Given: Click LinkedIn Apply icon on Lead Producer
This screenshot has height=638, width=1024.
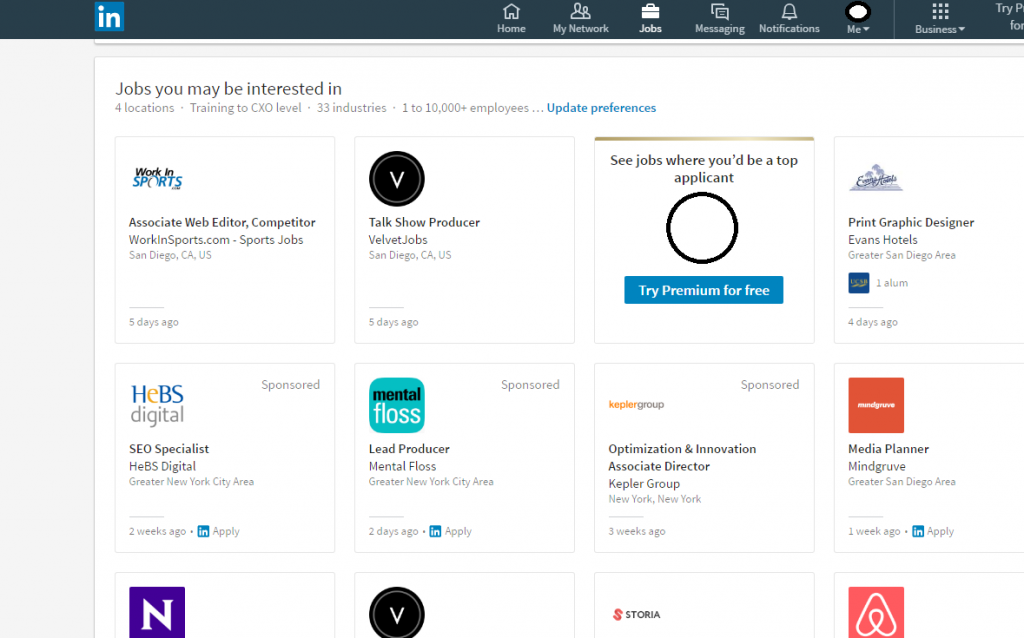Looking at the screenshot, I should point(435,532).
